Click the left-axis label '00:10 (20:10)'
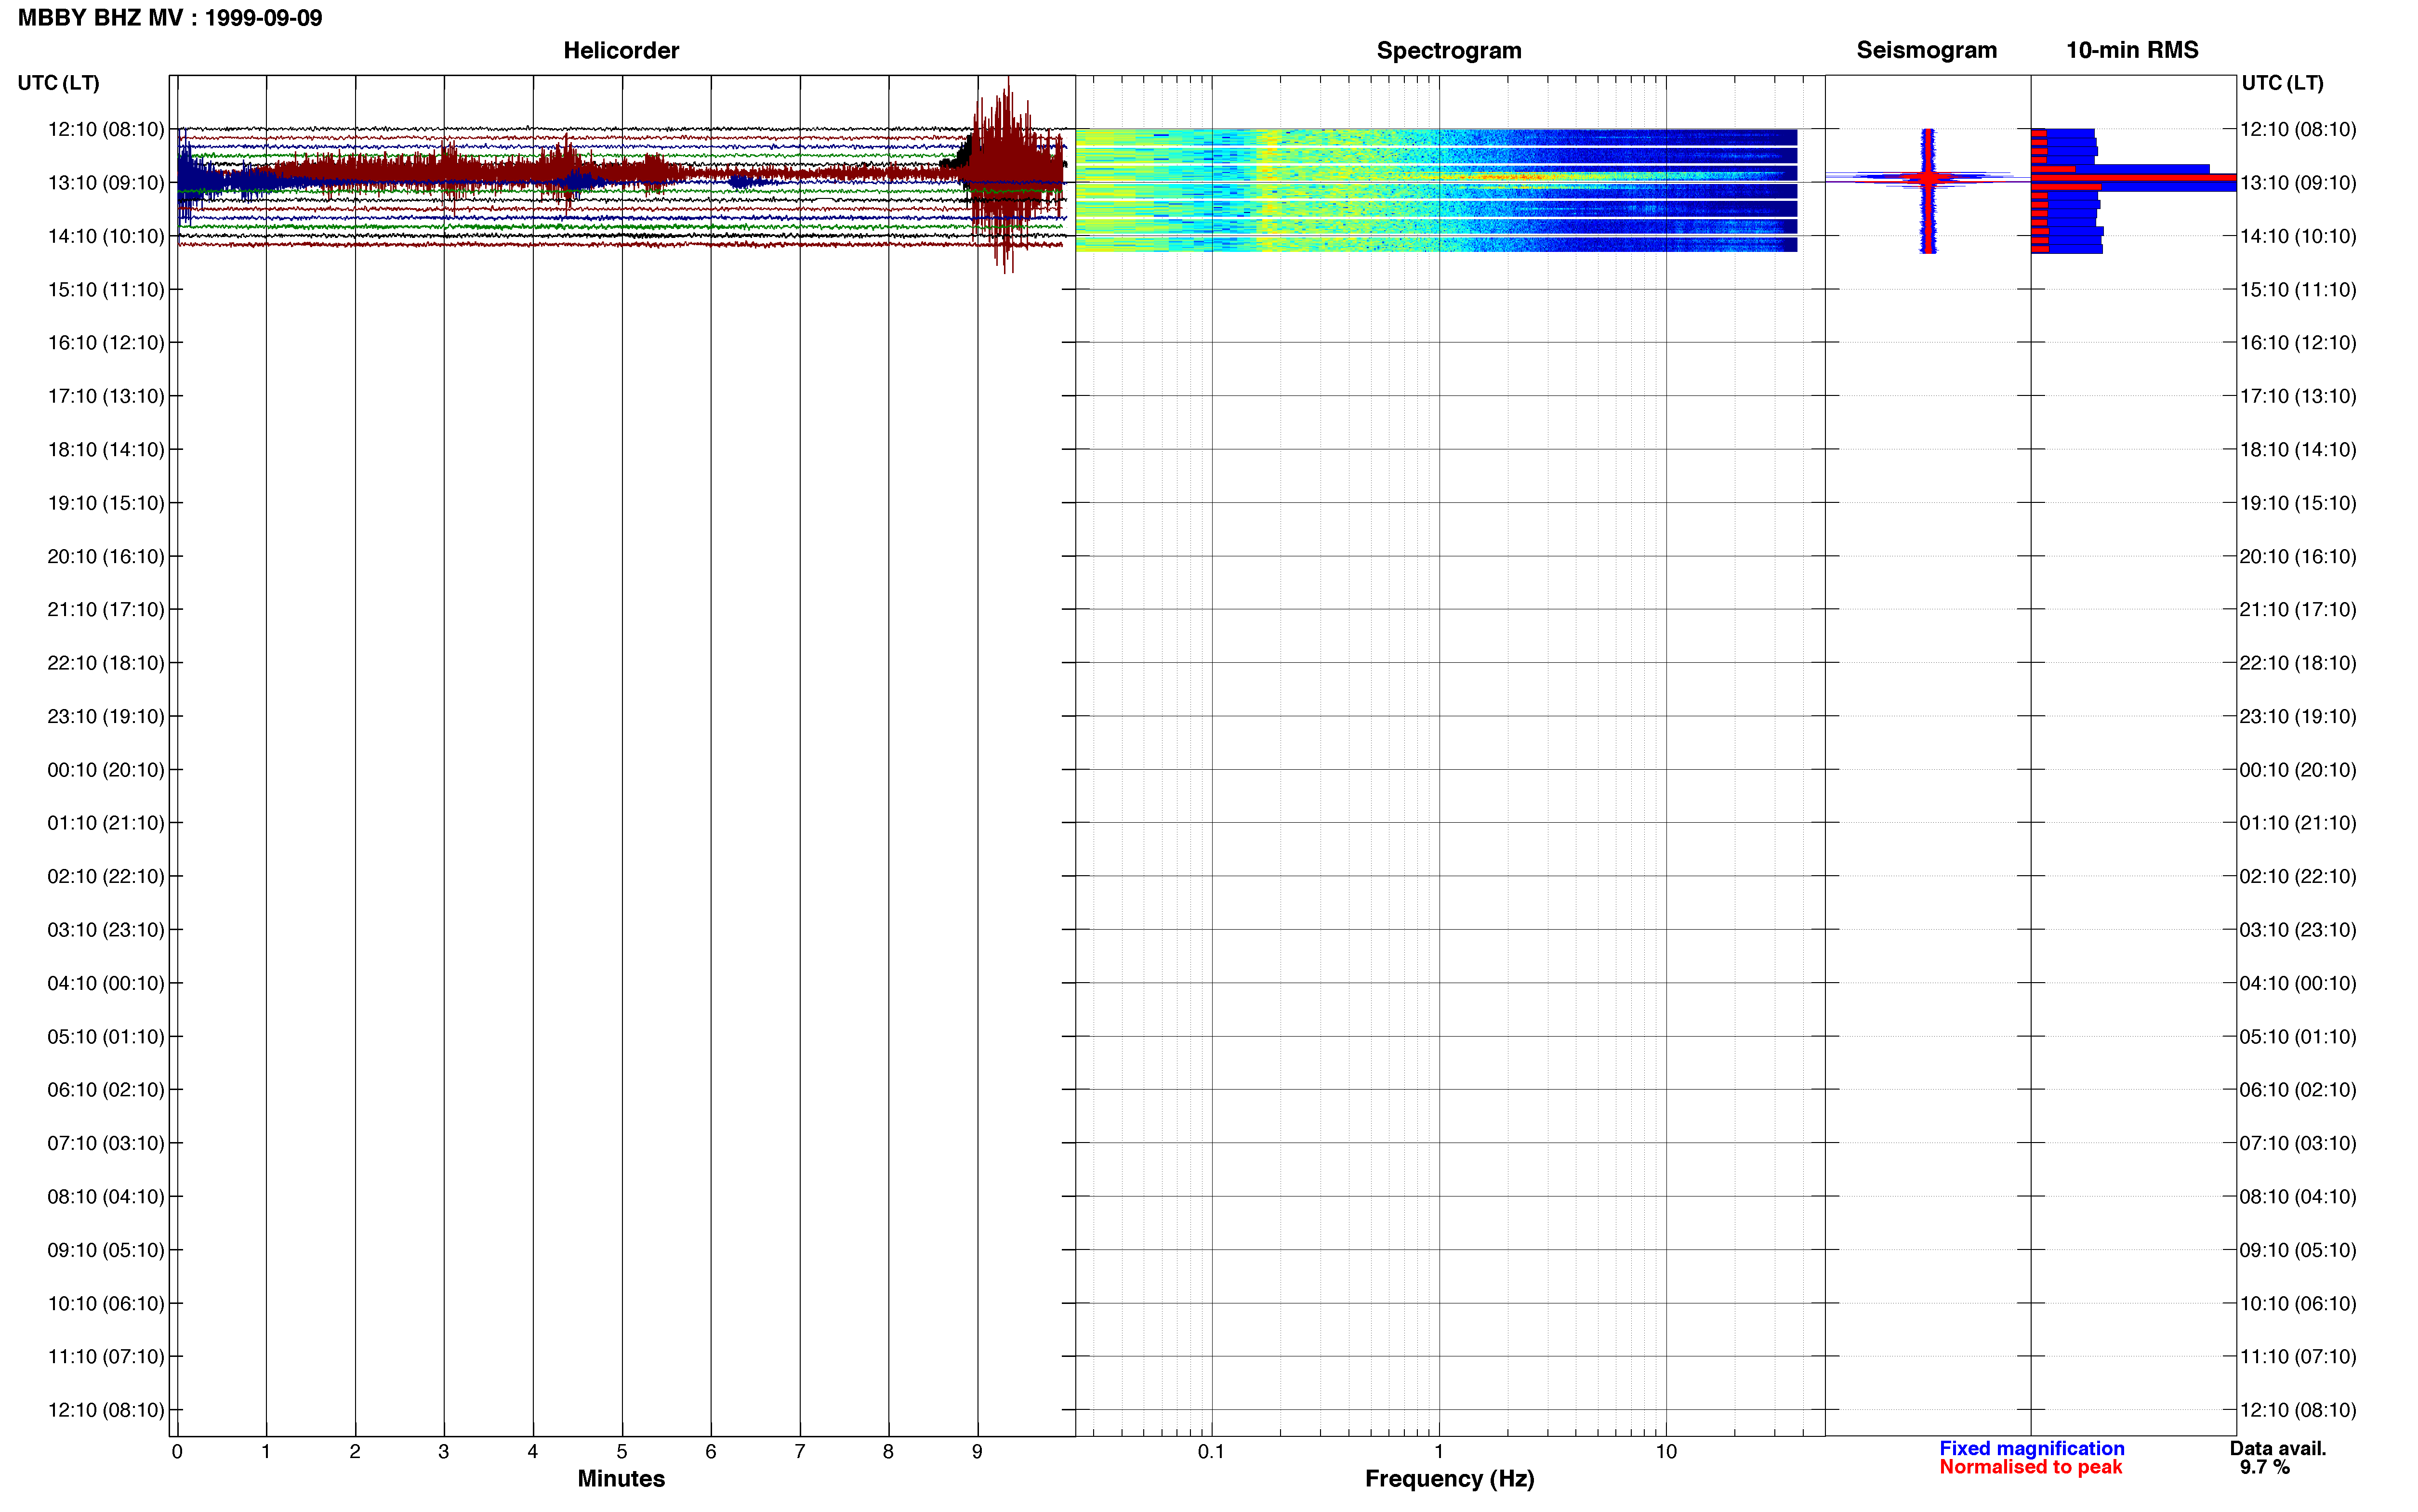This screenshot has height=1512, width=2418. [106, 770]
